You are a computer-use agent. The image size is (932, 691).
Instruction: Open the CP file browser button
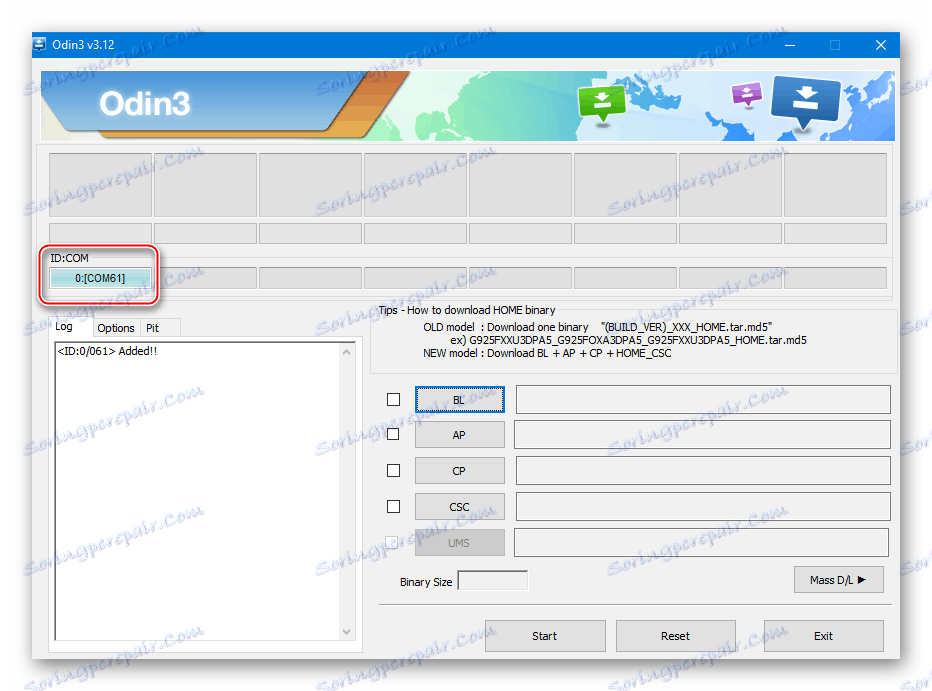click(x=459, y=471)
